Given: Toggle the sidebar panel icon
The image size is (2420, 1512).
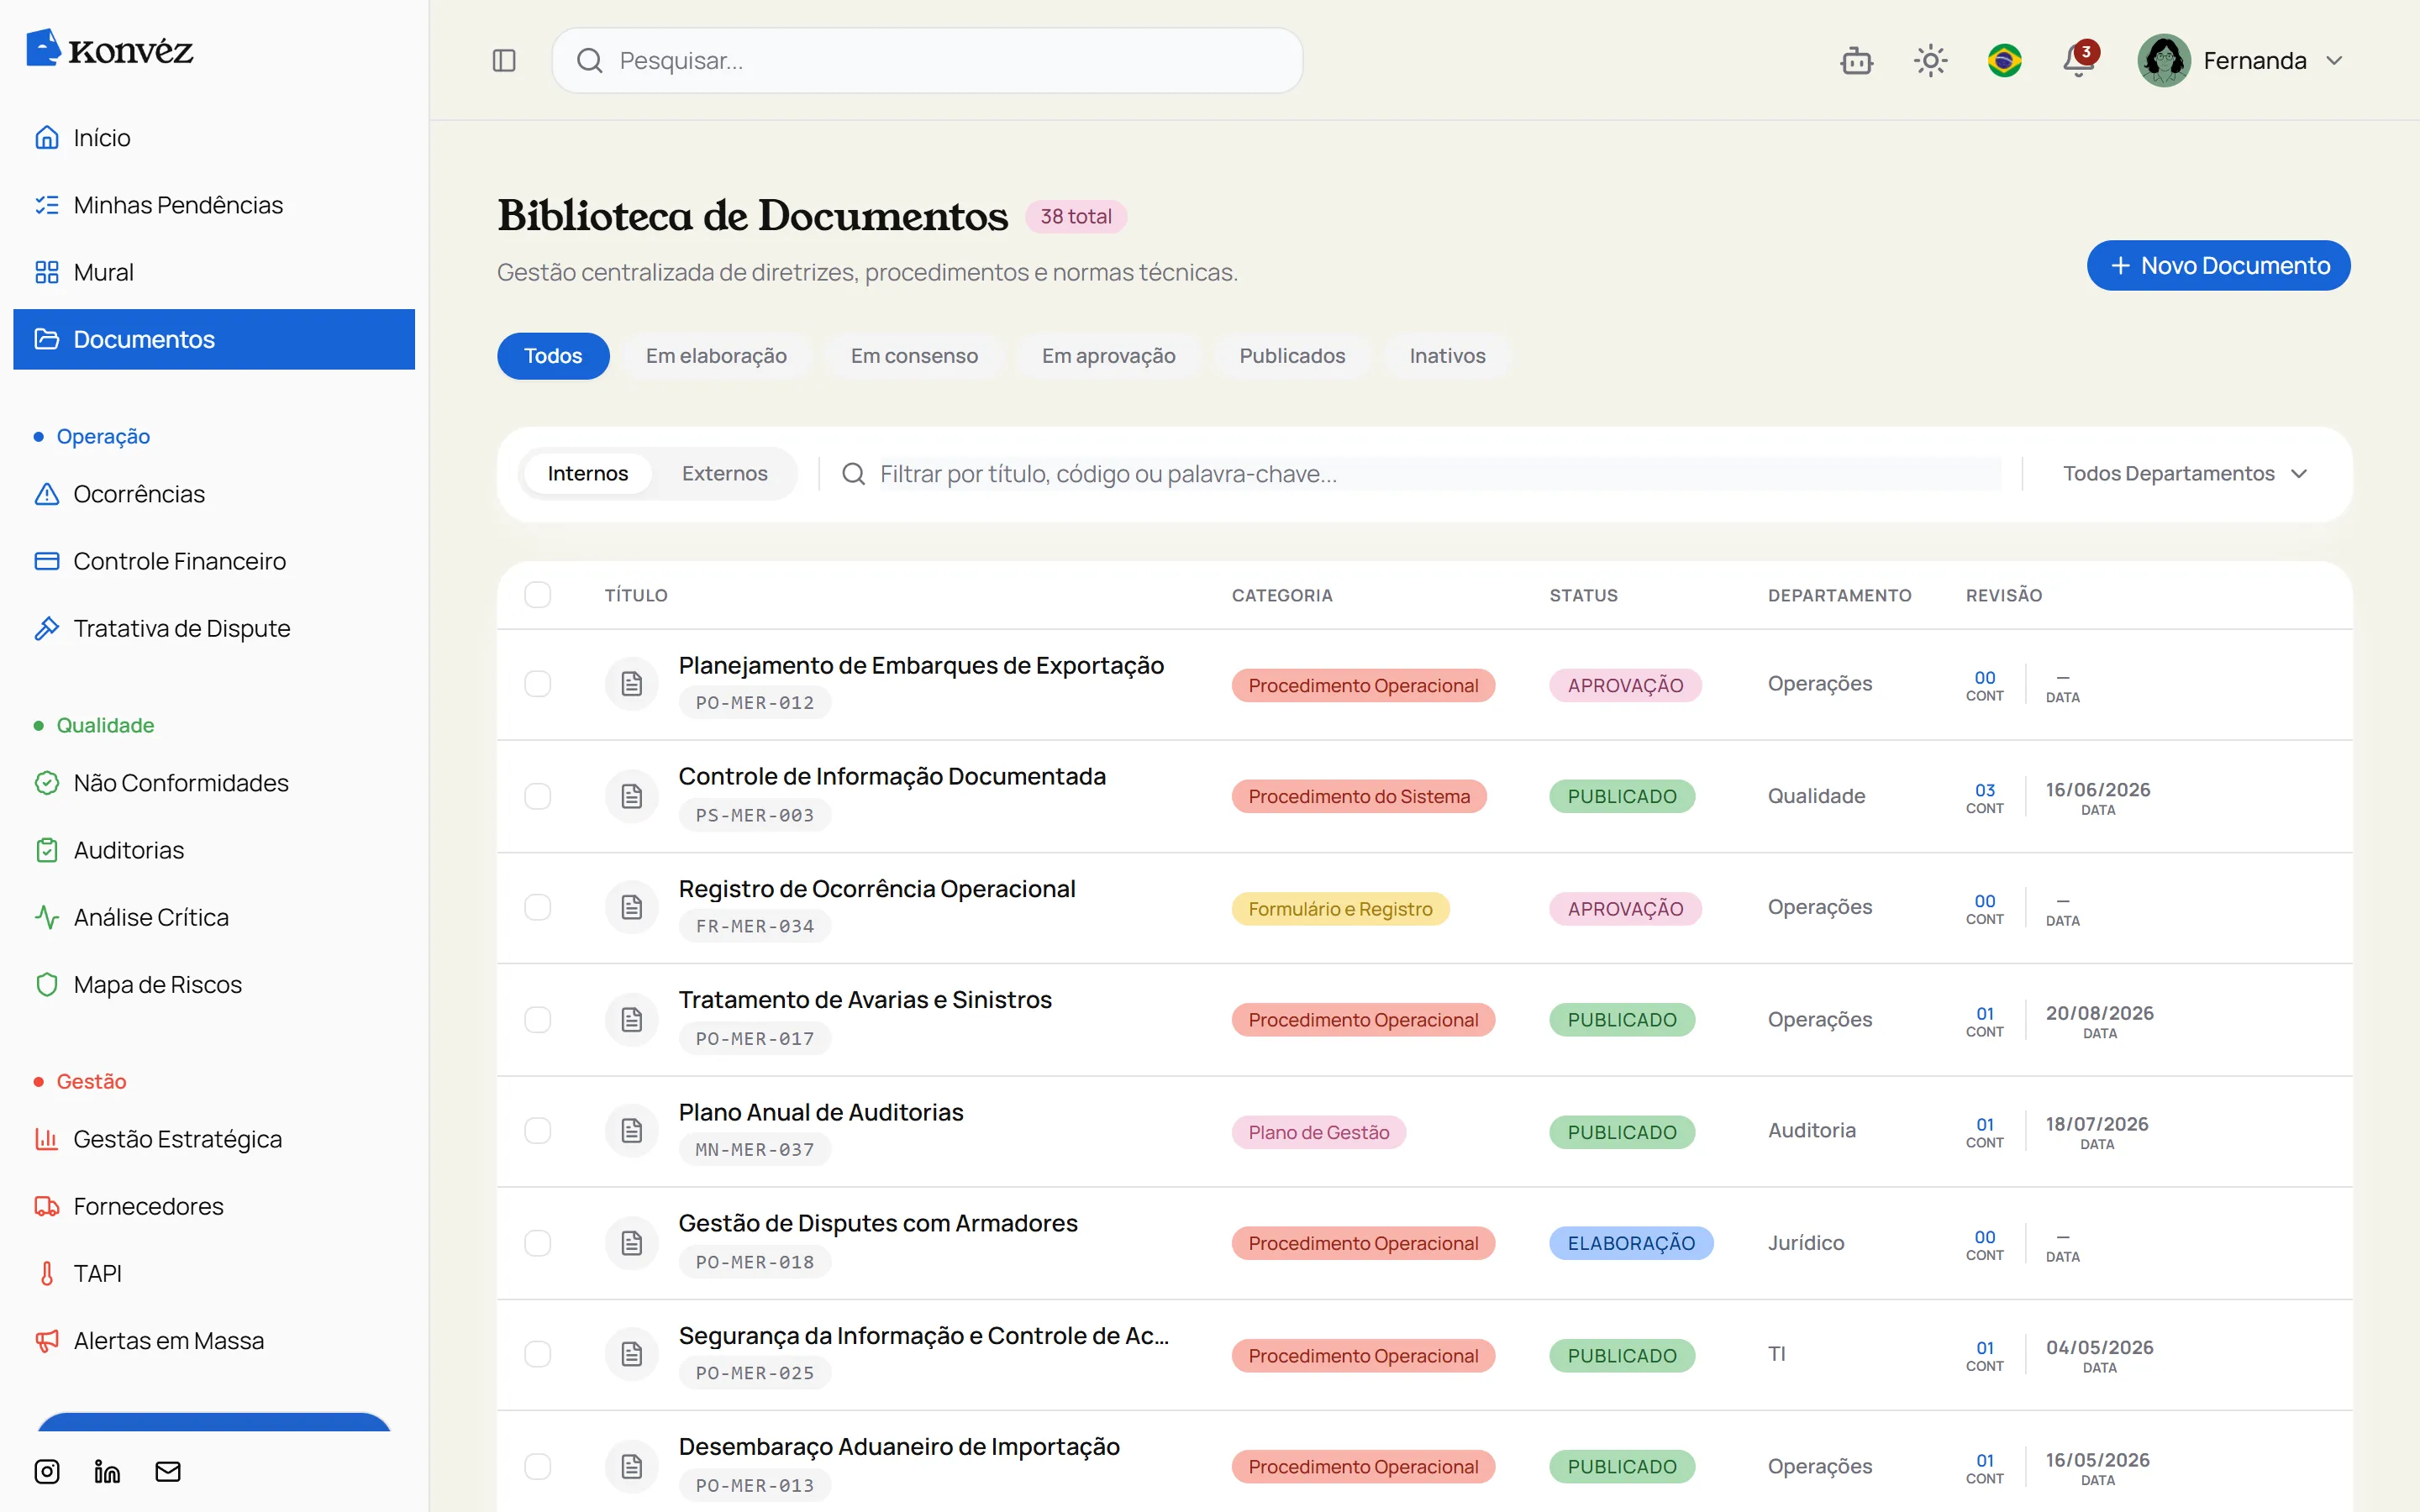Looking at the screenshot, I should pos(504,61).
